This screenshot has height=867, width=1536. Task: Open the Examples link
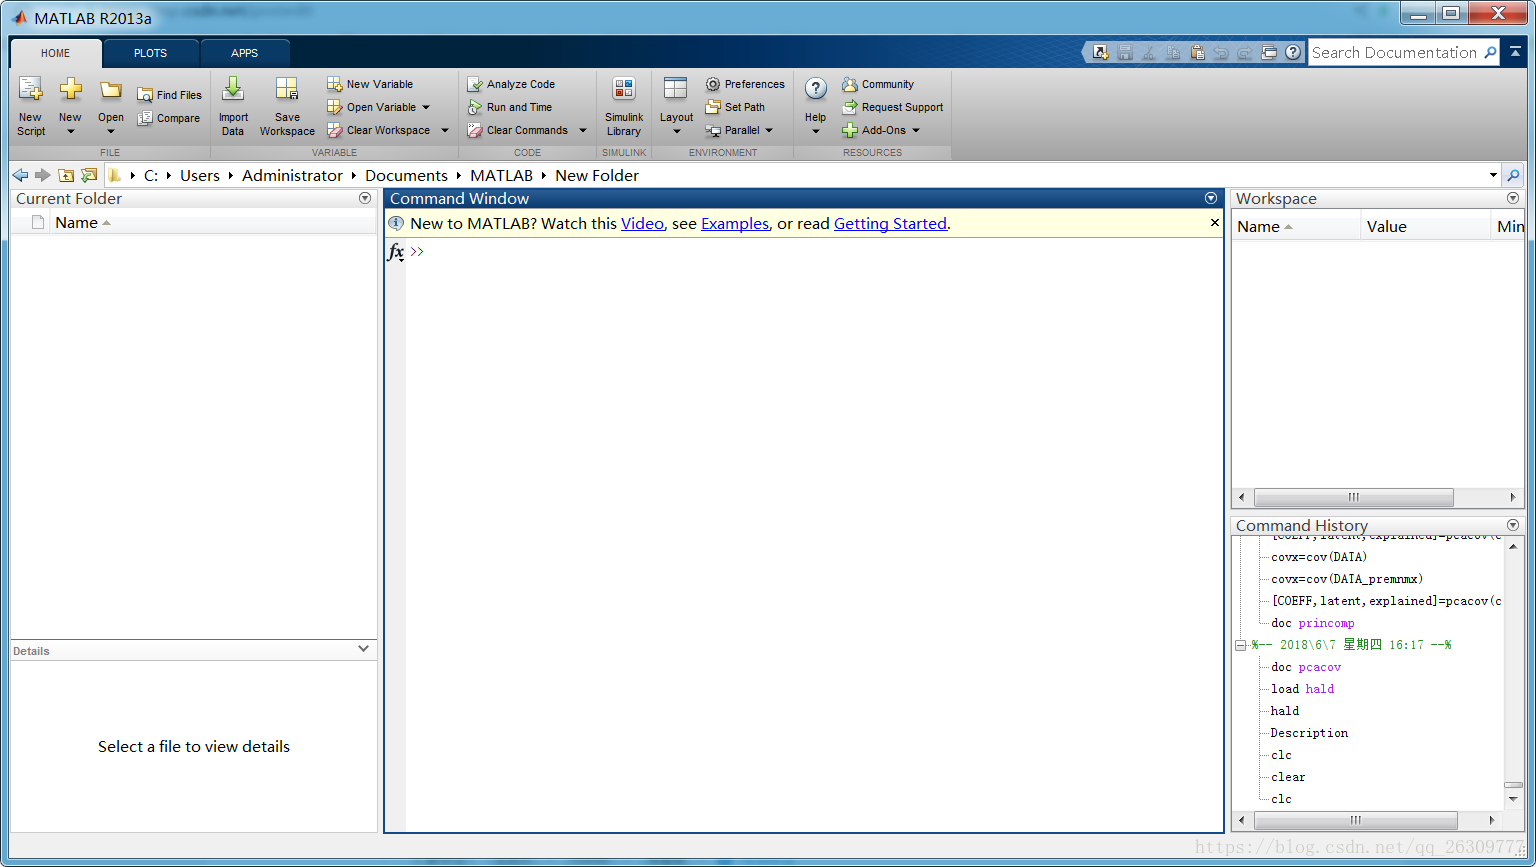(735, 224)
